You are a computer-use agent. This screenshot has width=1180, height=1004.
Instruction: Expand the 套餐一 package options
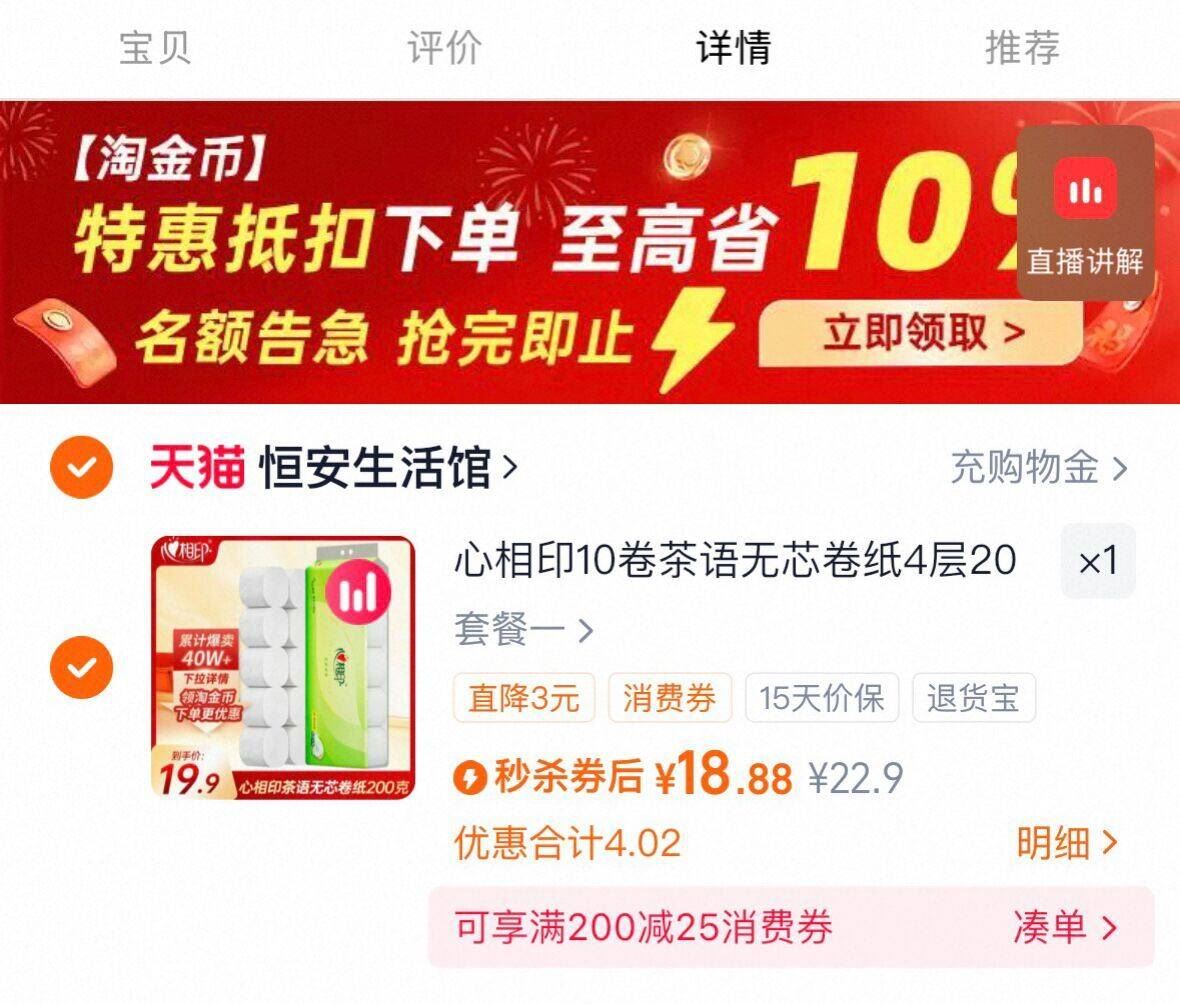(x=524, y=629)
